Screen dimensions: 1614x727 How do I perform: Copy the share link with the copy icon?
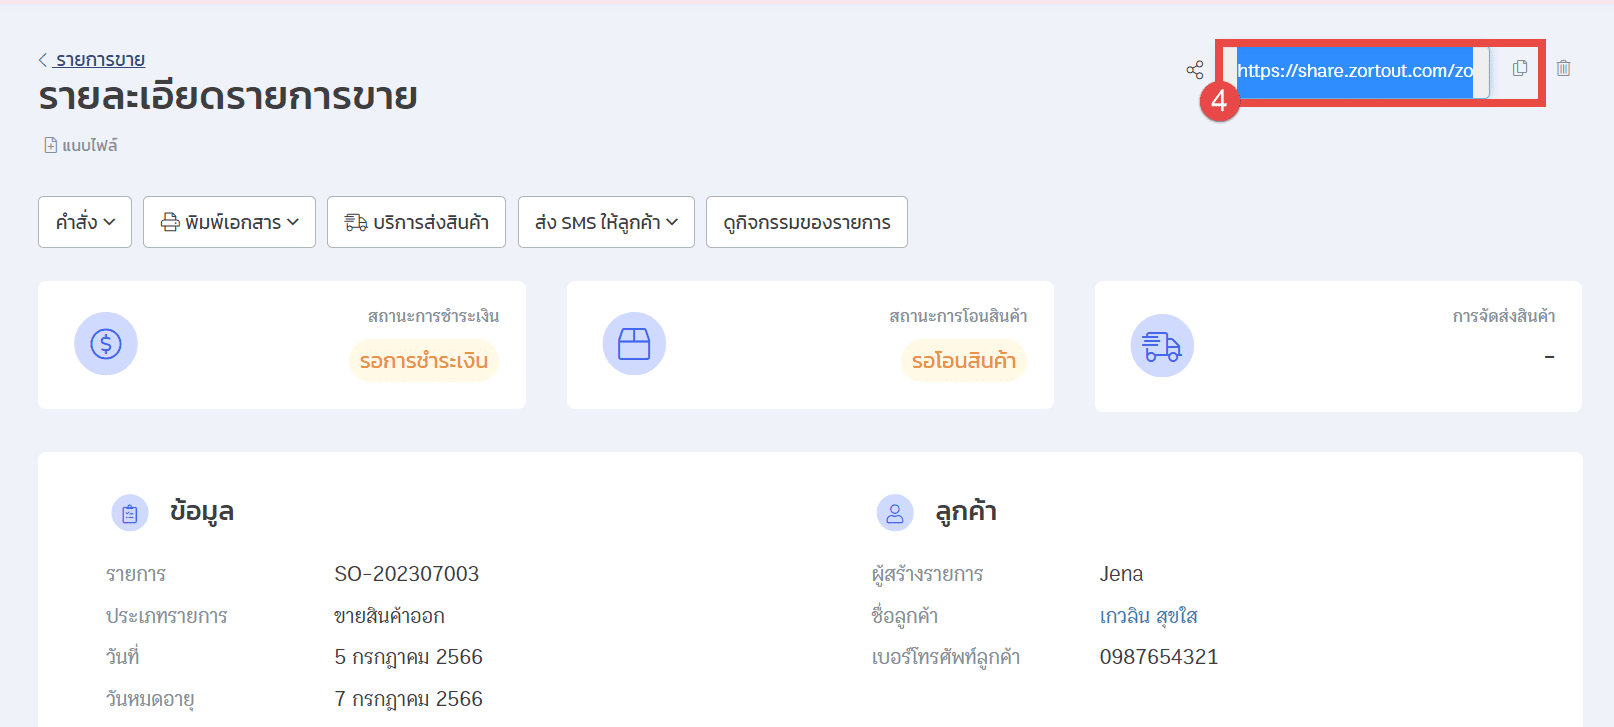pos(1520,68)
